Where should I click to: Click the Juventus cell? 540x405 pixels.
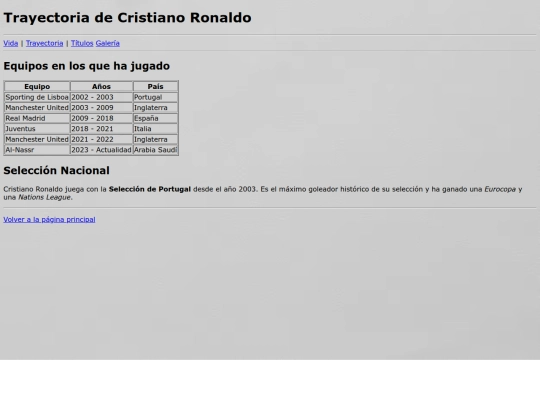[x=37, y=129]
